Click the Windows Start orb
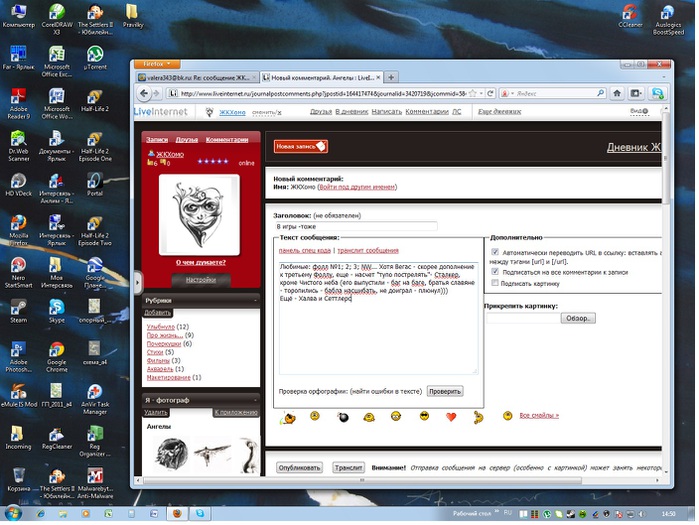The height and width of the screenshot is (525, 699). pyautogui.click(x=13, y=513)
